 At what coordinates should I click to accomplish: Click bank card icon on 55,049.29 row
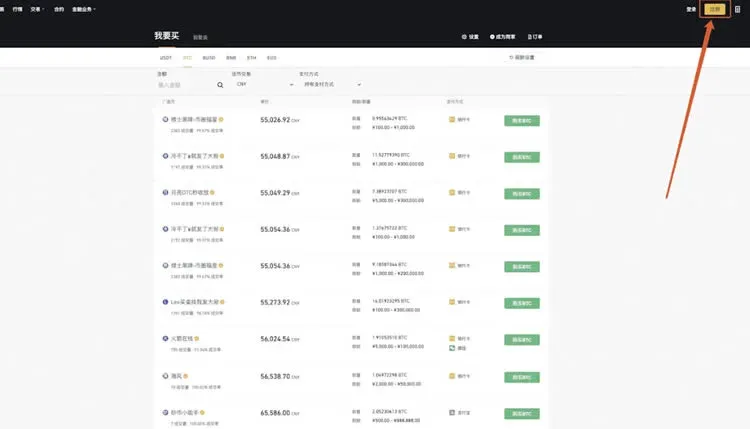[x=452, y=192]
